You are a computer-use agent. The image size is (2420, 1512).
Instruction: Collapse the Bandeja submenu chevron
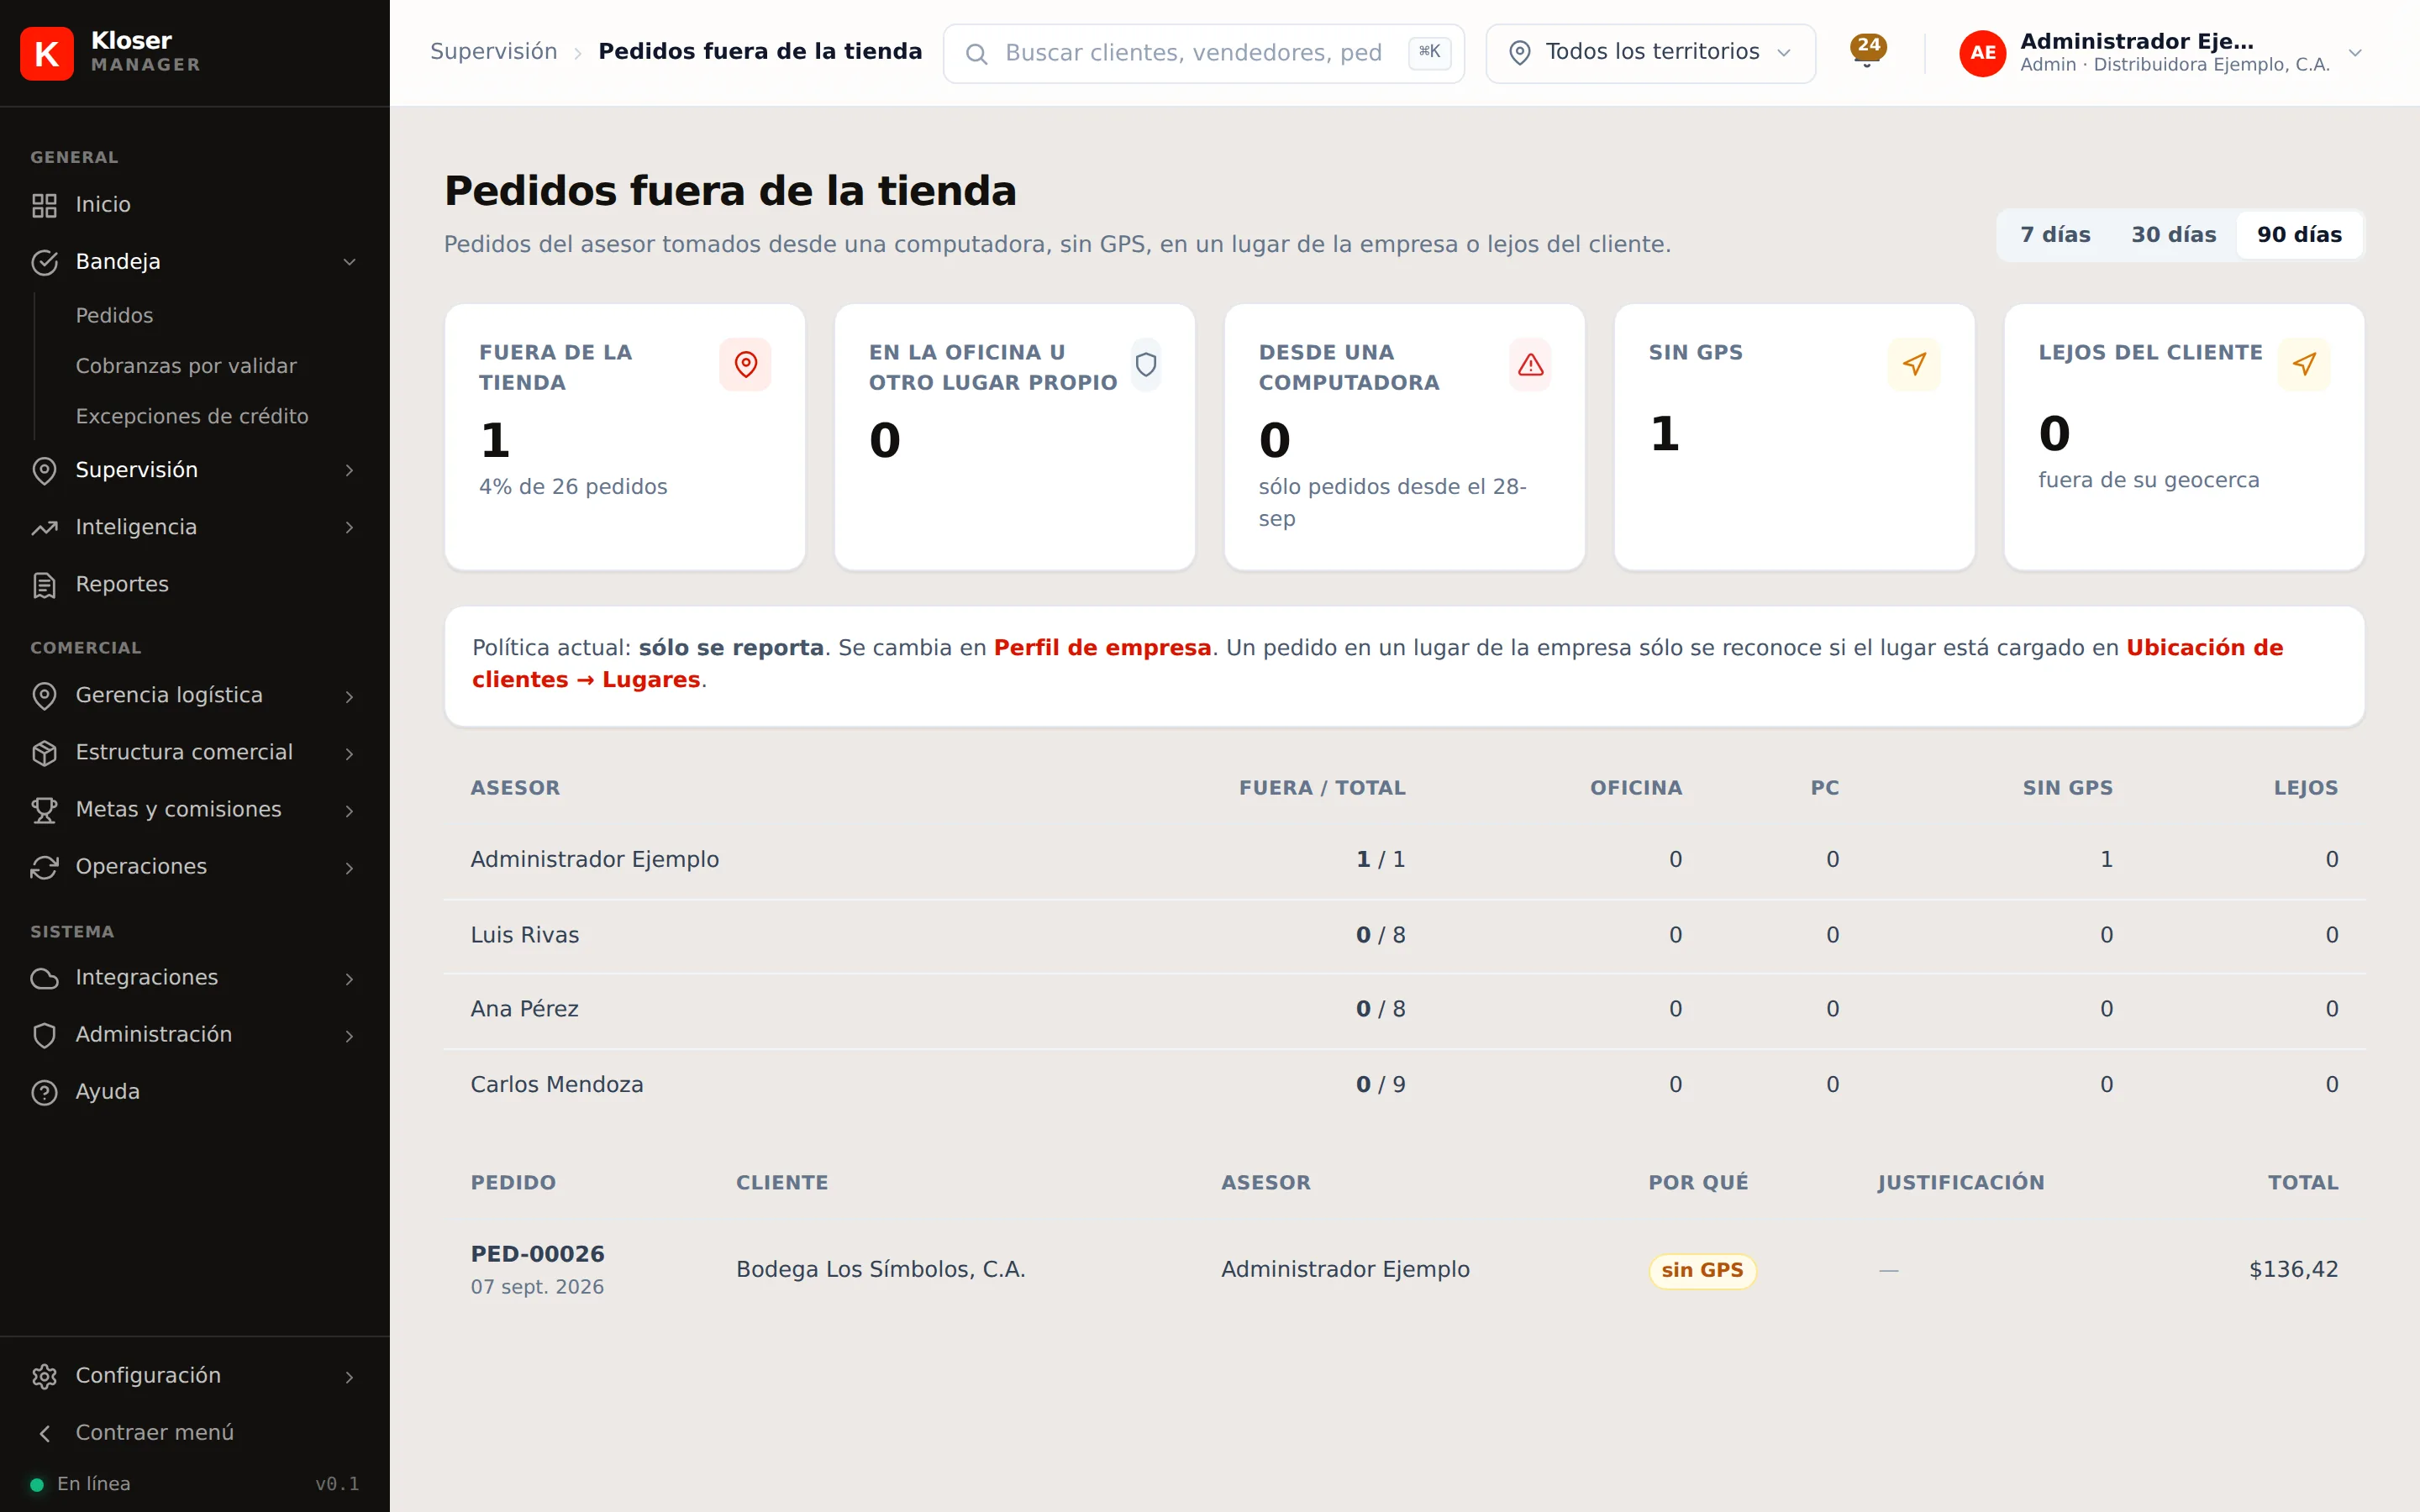coord(349,262)
